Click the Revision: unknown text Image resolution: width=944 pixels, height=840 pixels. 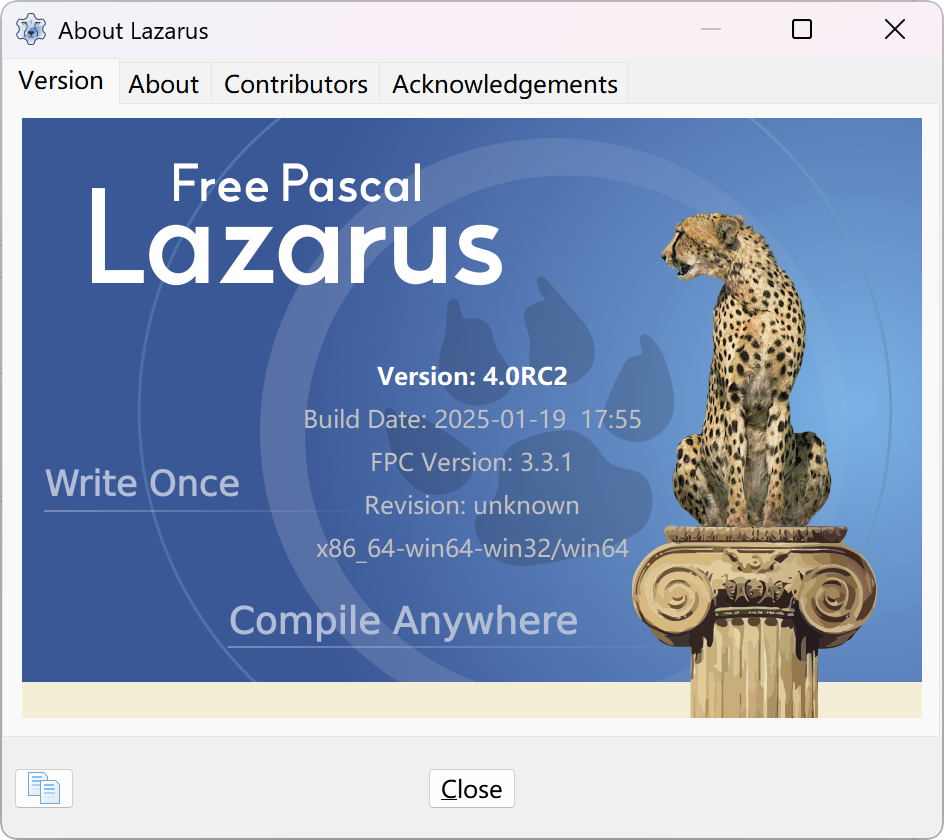pyautogui.click(x=472, y=505)
